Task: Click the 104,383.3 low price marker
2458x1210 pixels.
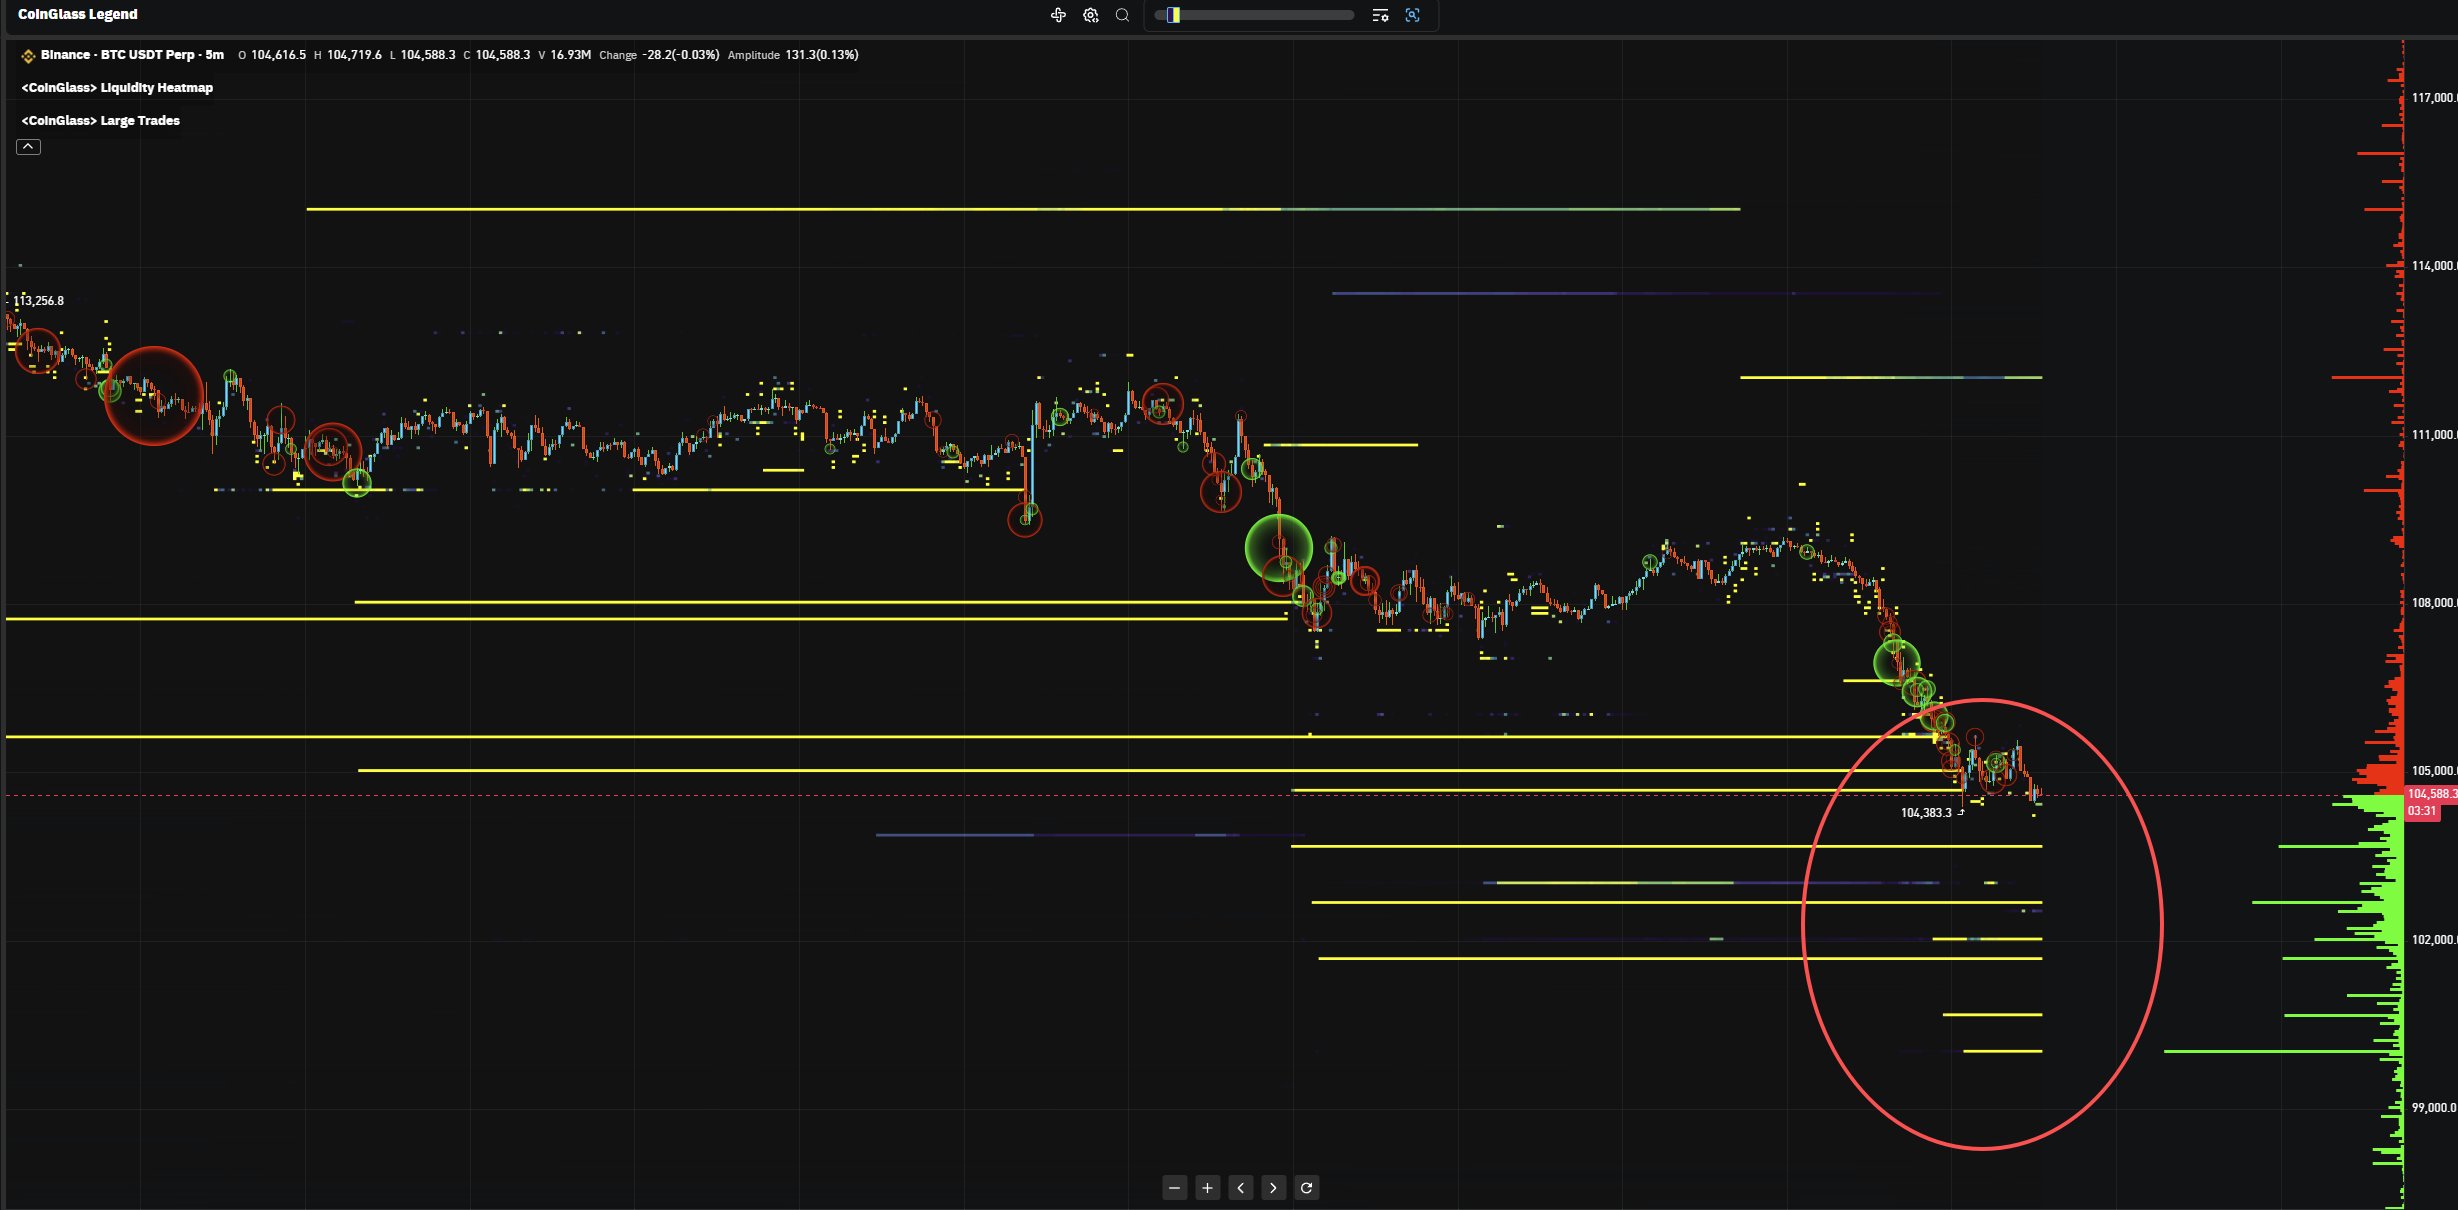Action: pos(1925,813)
